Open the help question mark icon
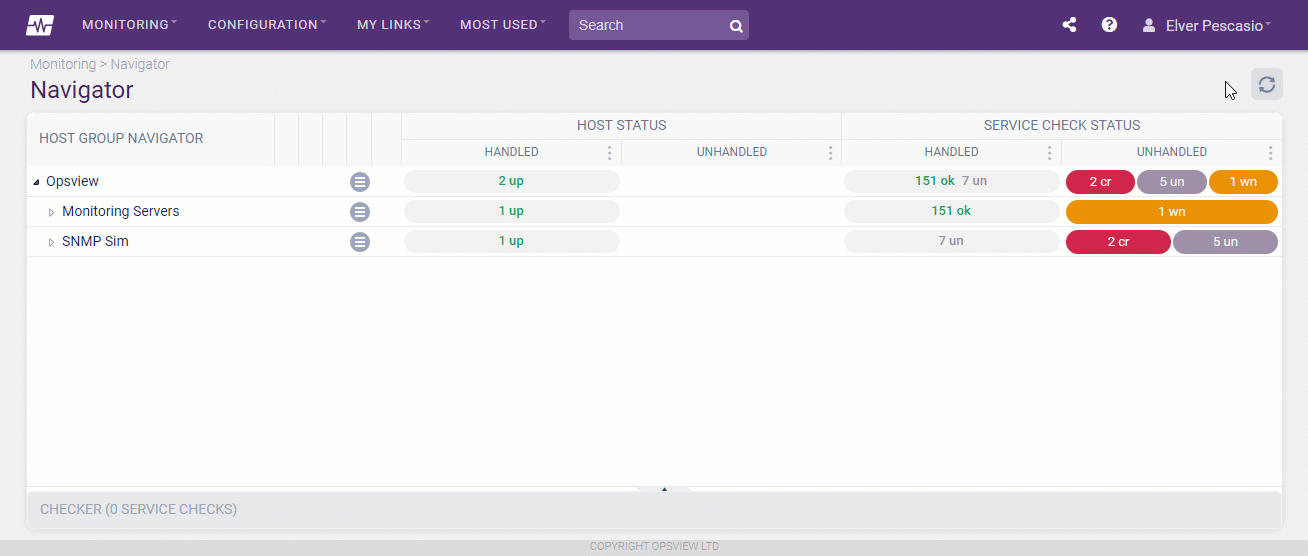Screen dimensions: 1308x556 pos(1109,25)
